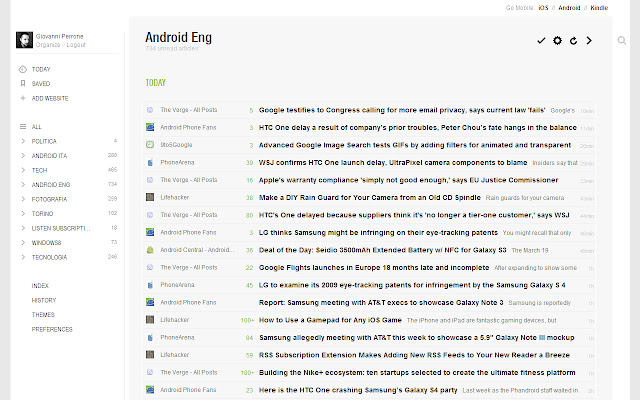Click user profile avatar picture

23,40
